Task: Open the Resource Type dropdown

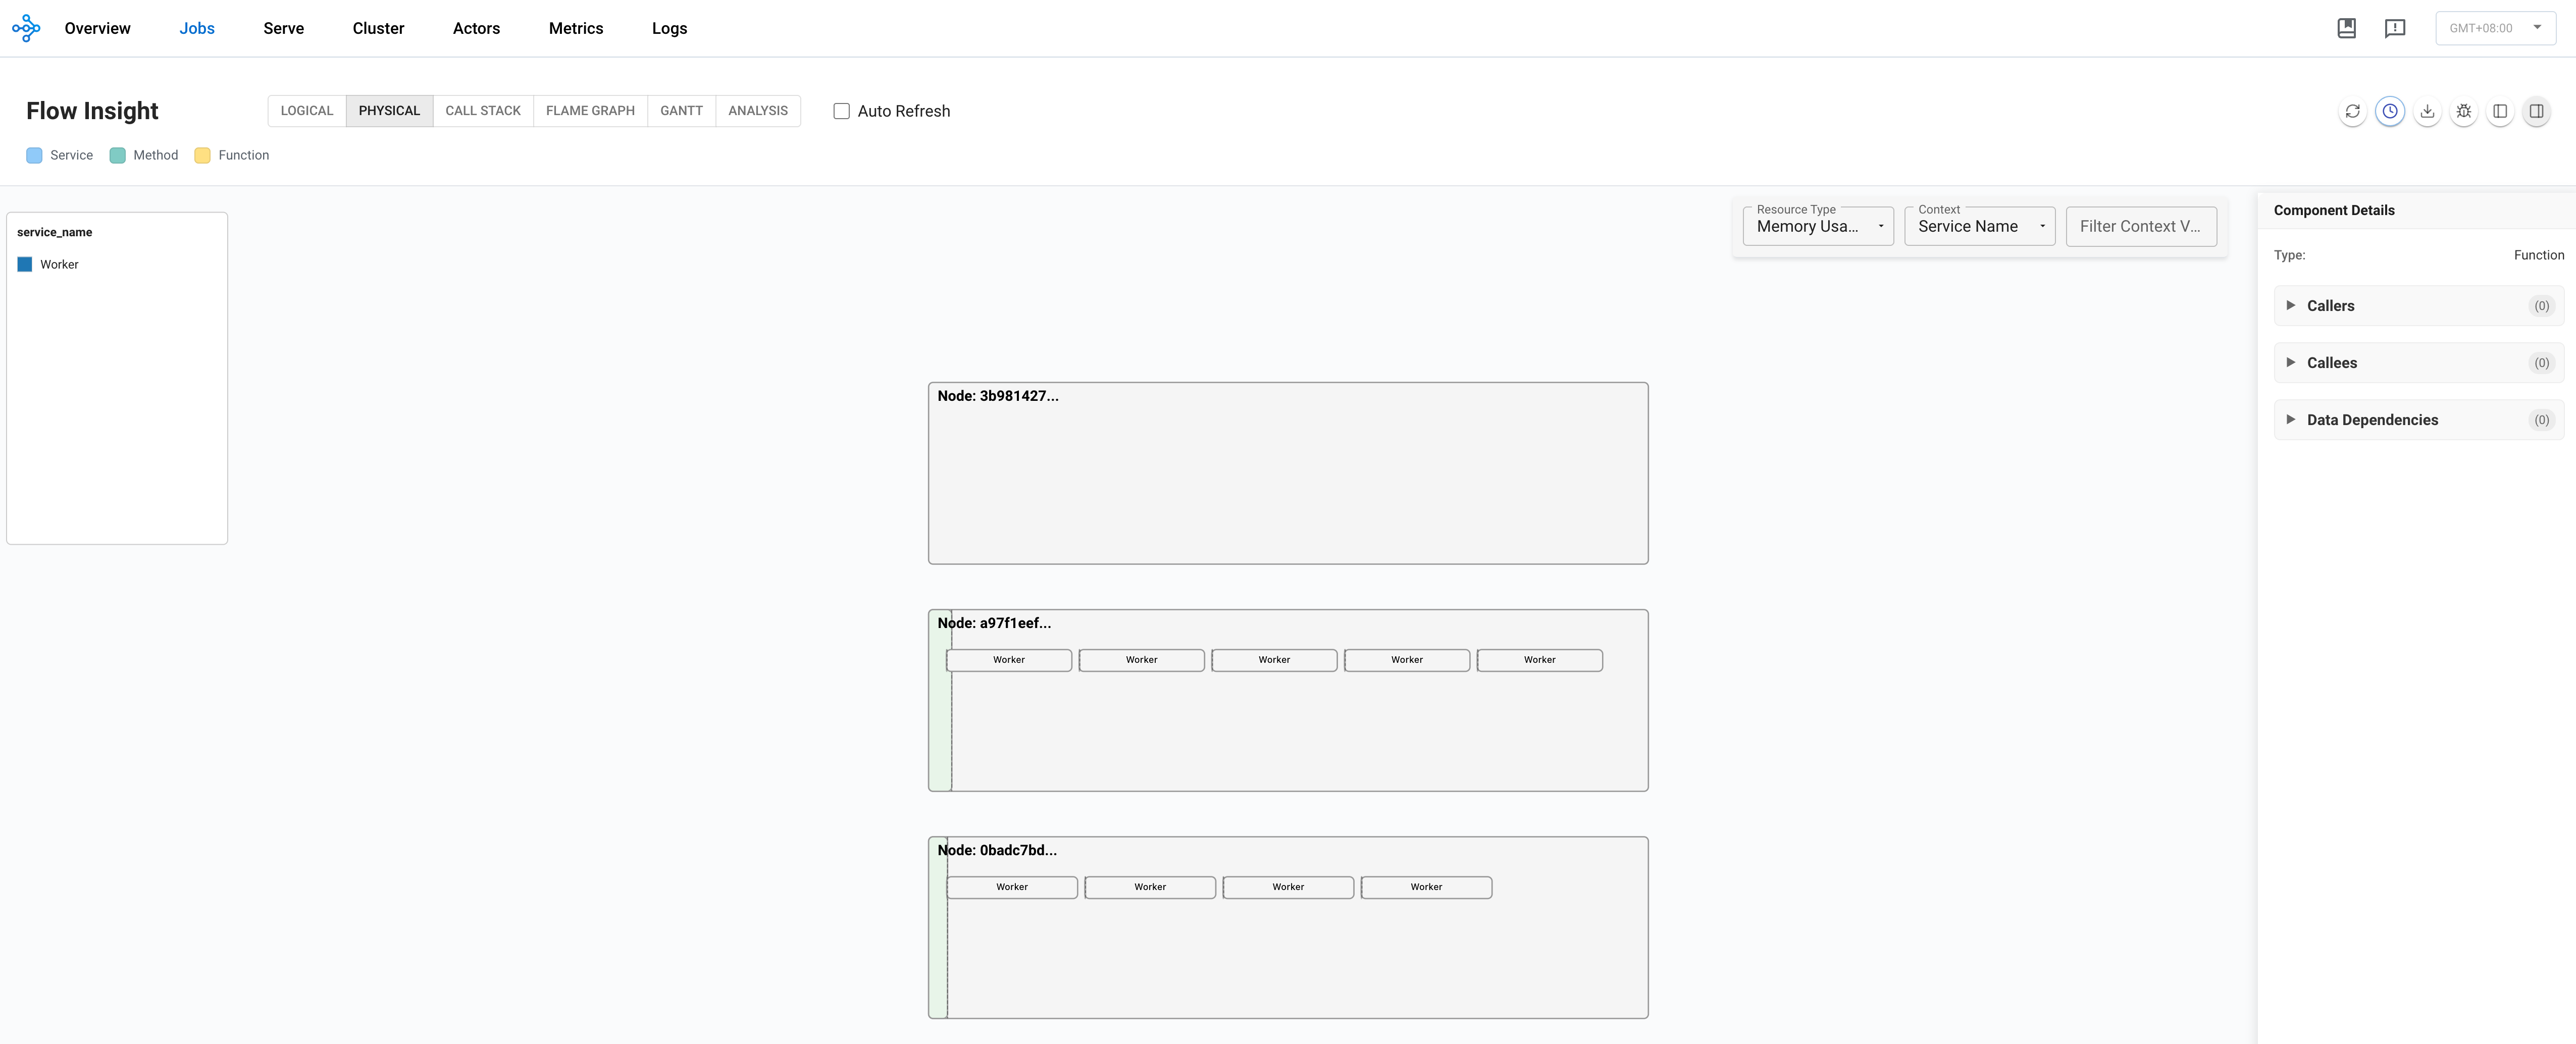Action: click(1817, 226)
